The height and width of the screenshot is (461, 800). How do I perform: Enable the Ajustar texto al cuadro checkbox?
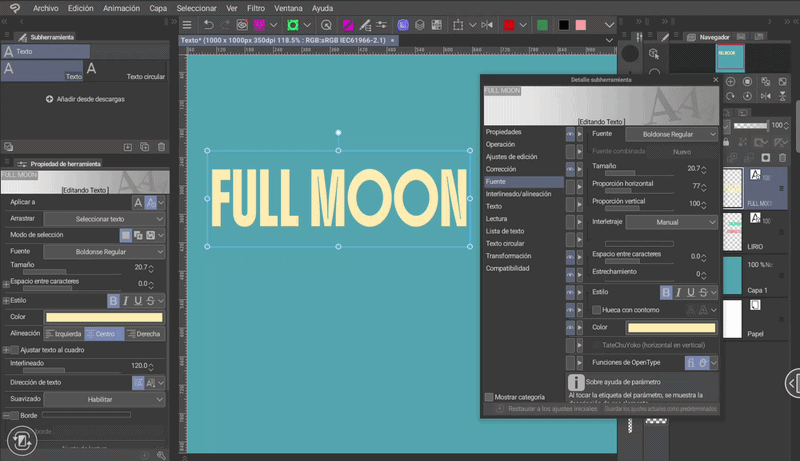pyautogui.click(x=12, y=350)
